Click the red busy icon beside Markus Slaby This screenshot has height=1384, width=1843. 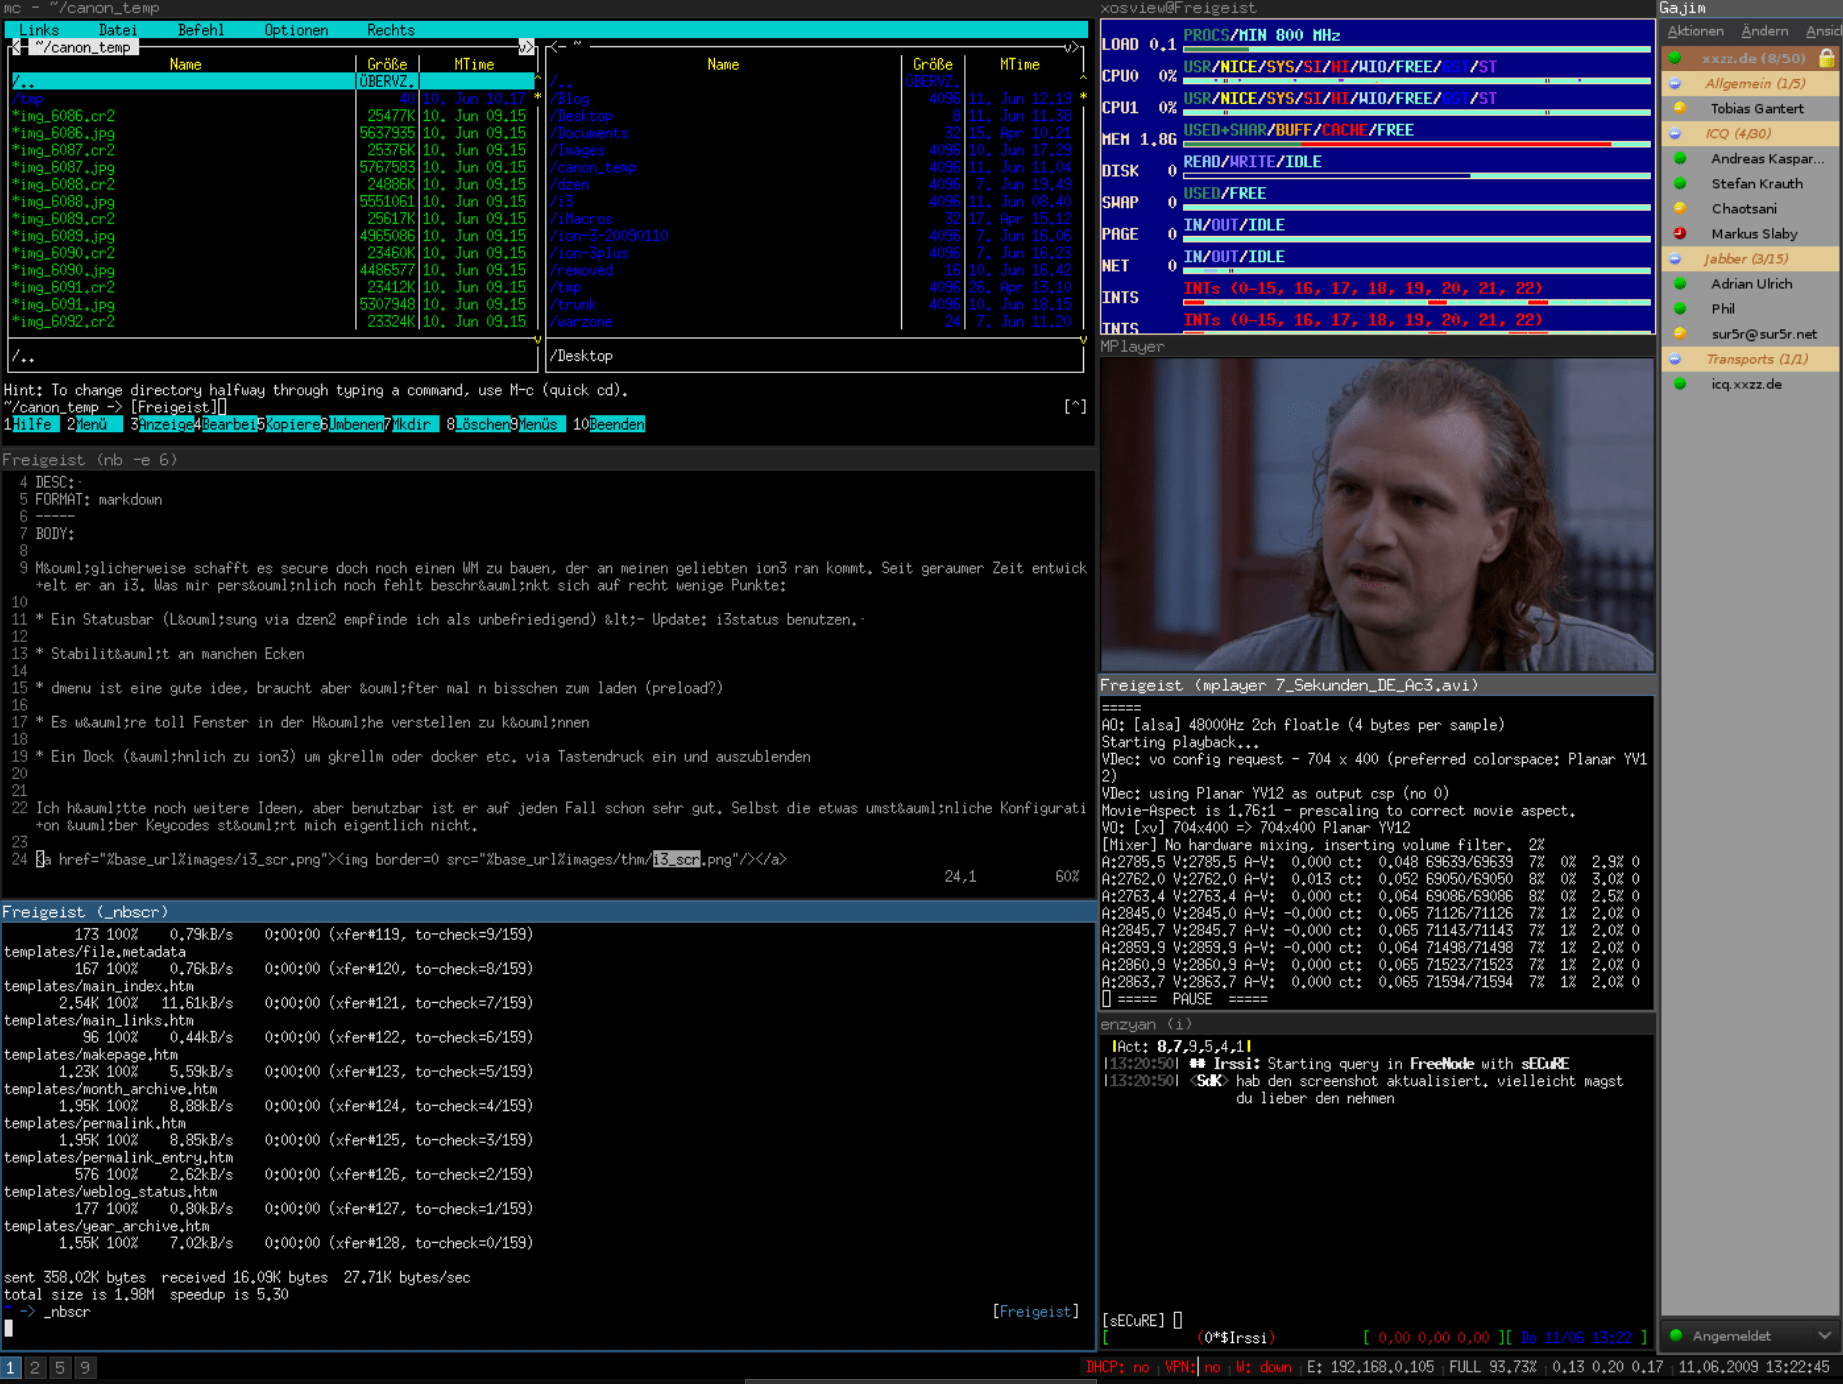(x=1680, y=233)
